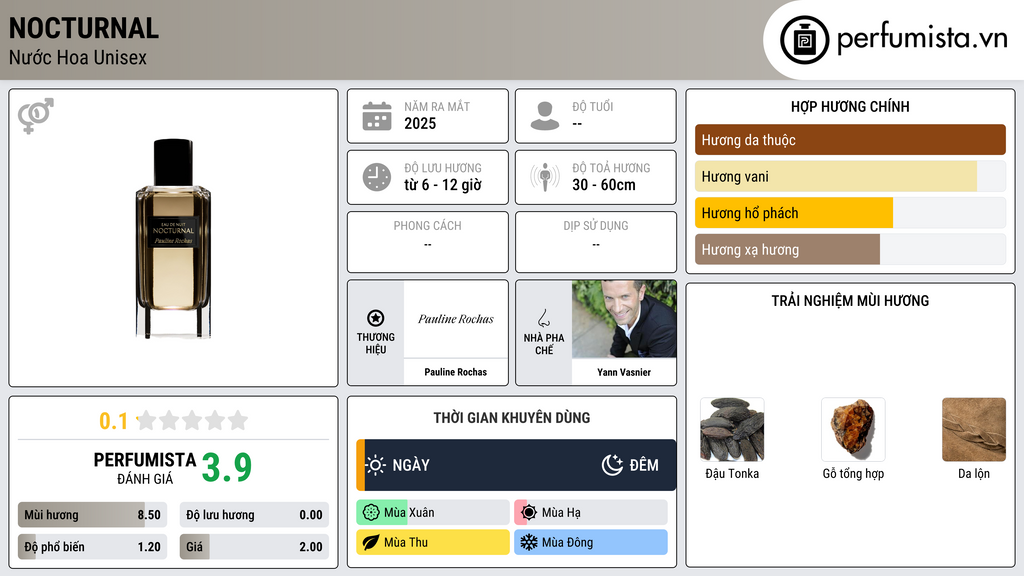The height and width of the screenshot is (576, 1024).
Task: Click the PERFUMISTA ĐÁNH GIÁ label
Action: tap(145, 468)
